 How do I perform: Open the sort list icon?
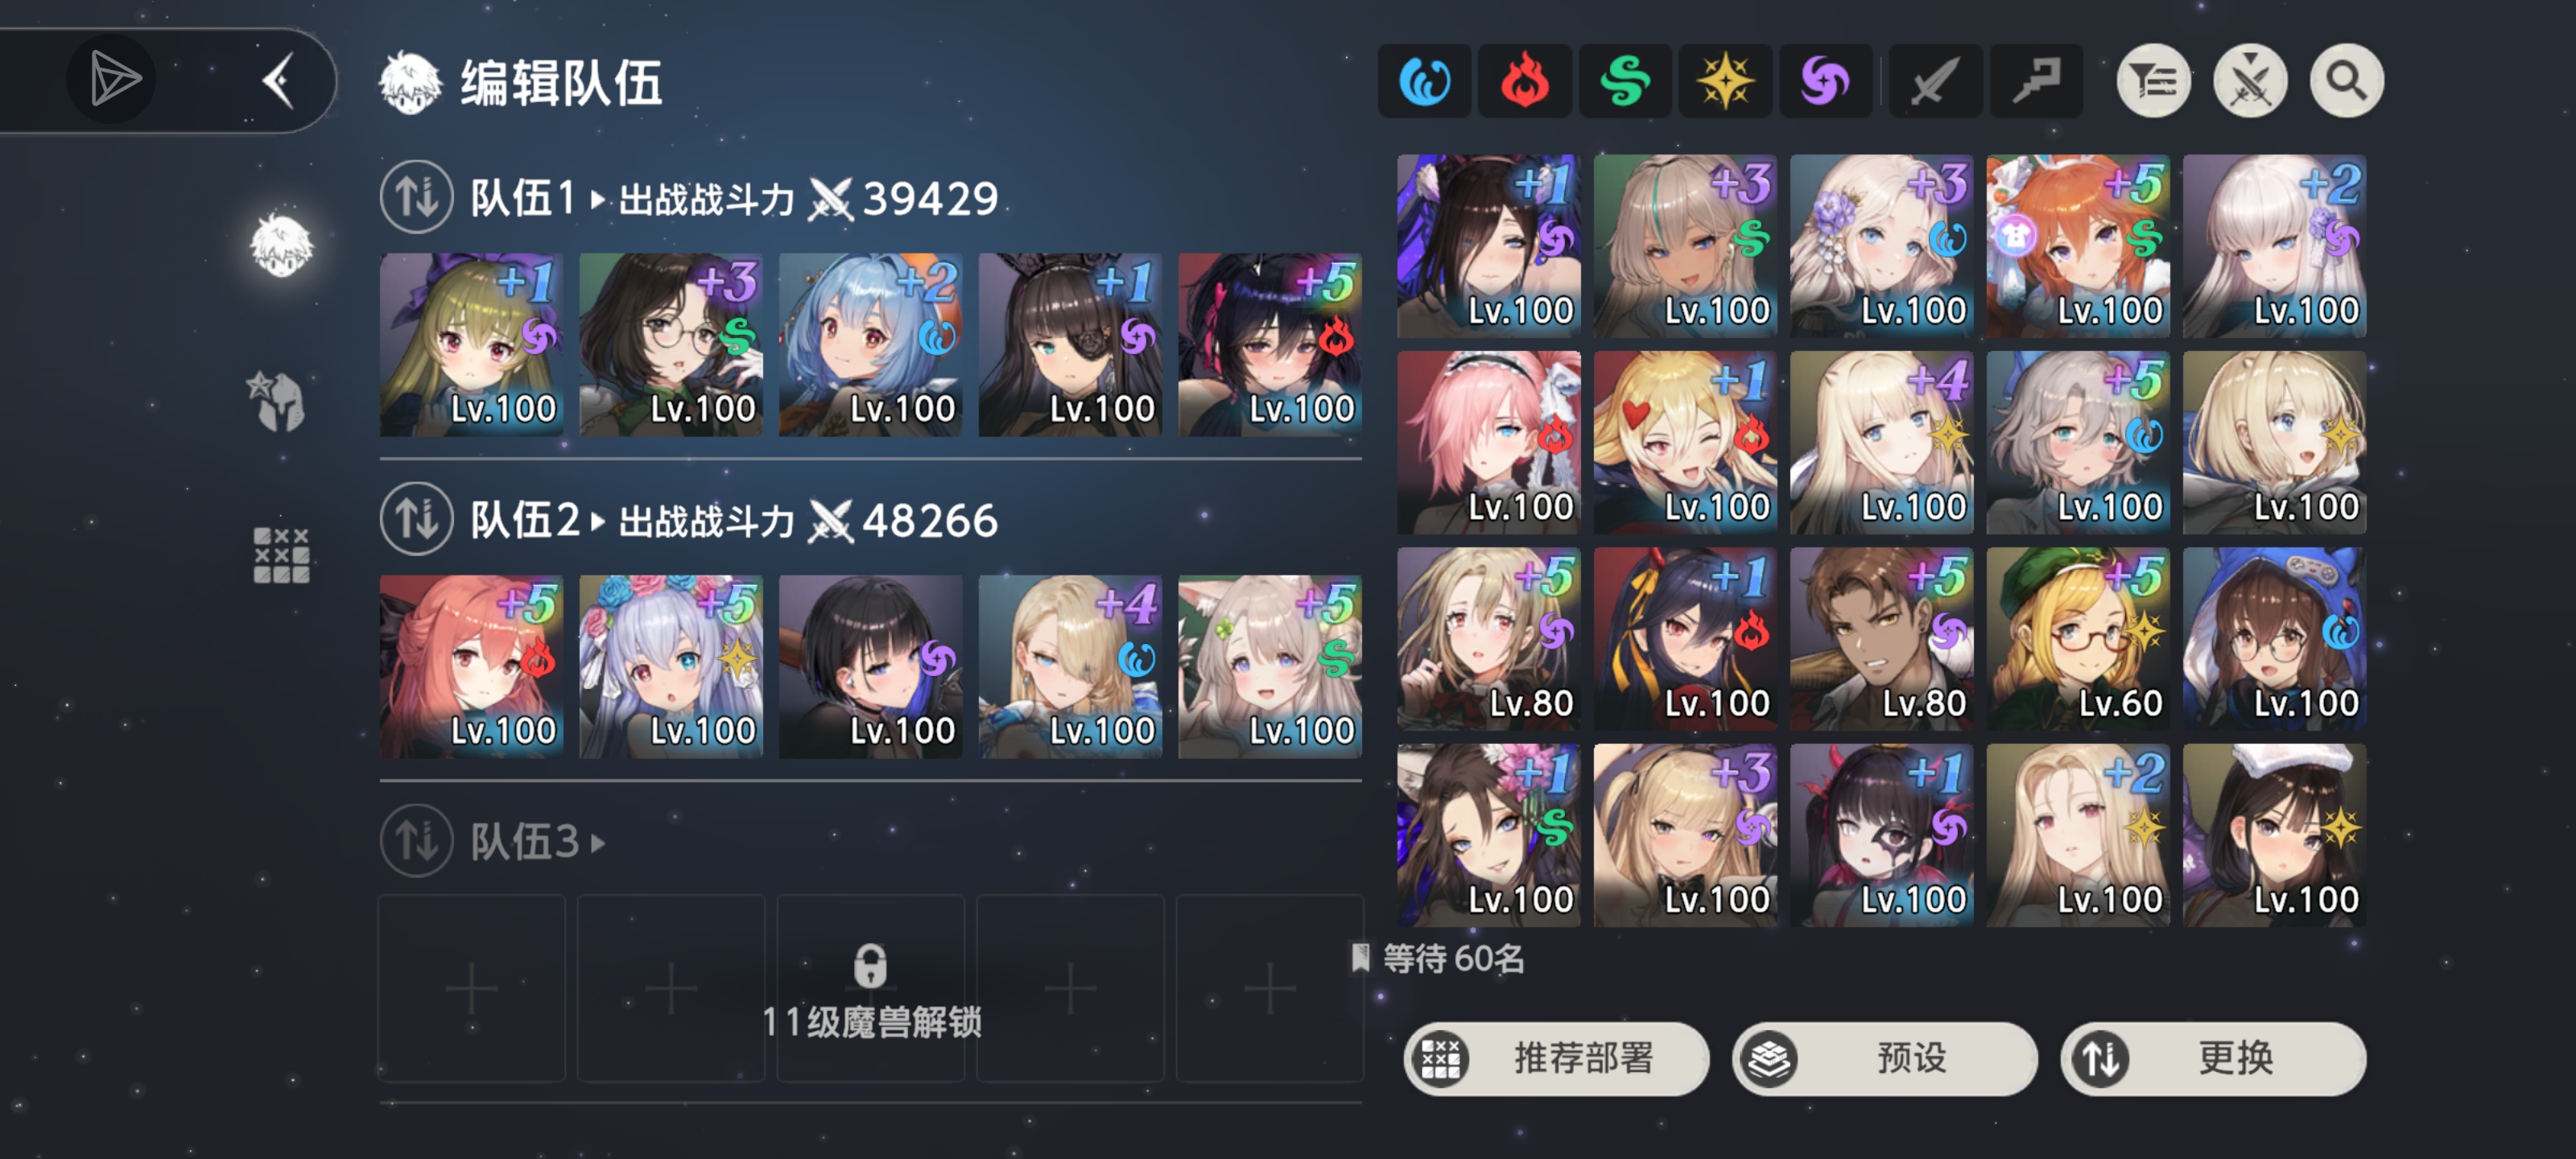[x=2153, y=80]
